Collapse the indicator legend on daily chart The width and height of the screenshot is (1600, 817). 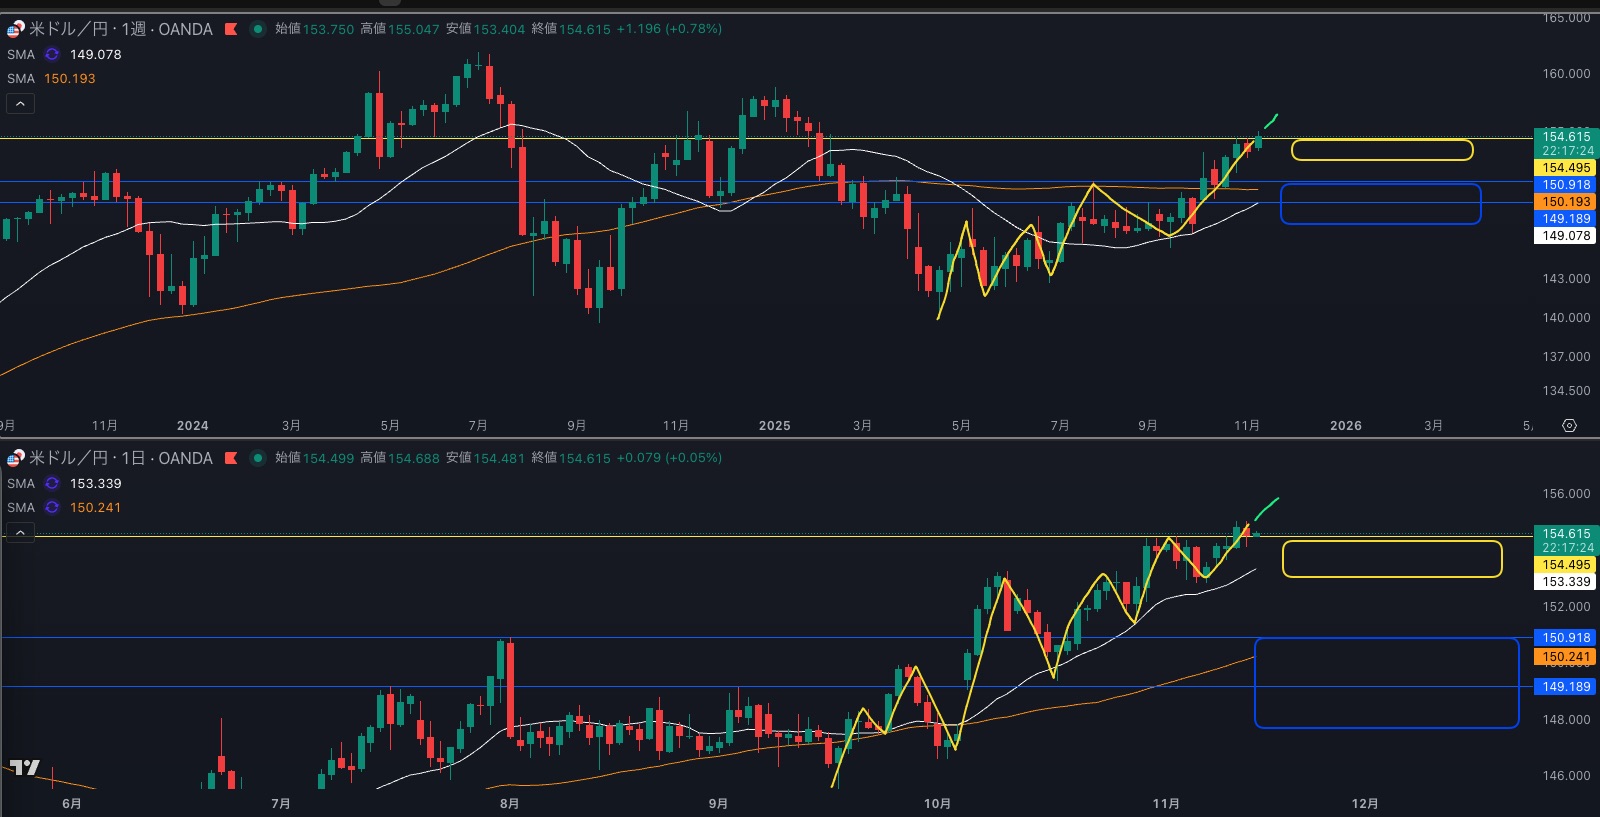(x=20, y=533)
